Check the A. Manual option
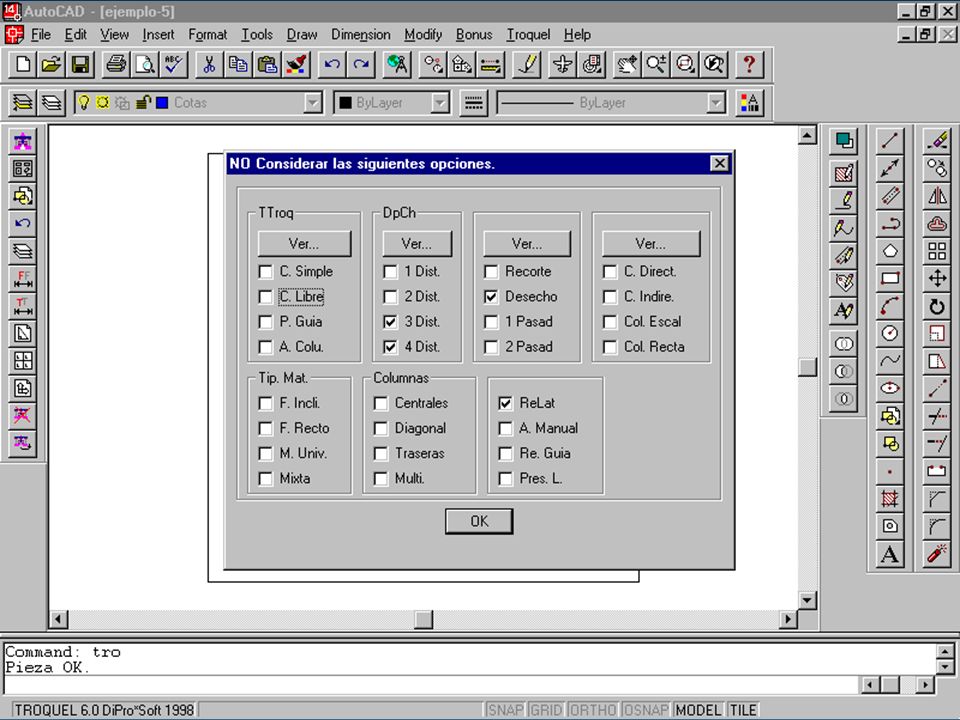Screen dimensions: 960x720 pos(505,428)
